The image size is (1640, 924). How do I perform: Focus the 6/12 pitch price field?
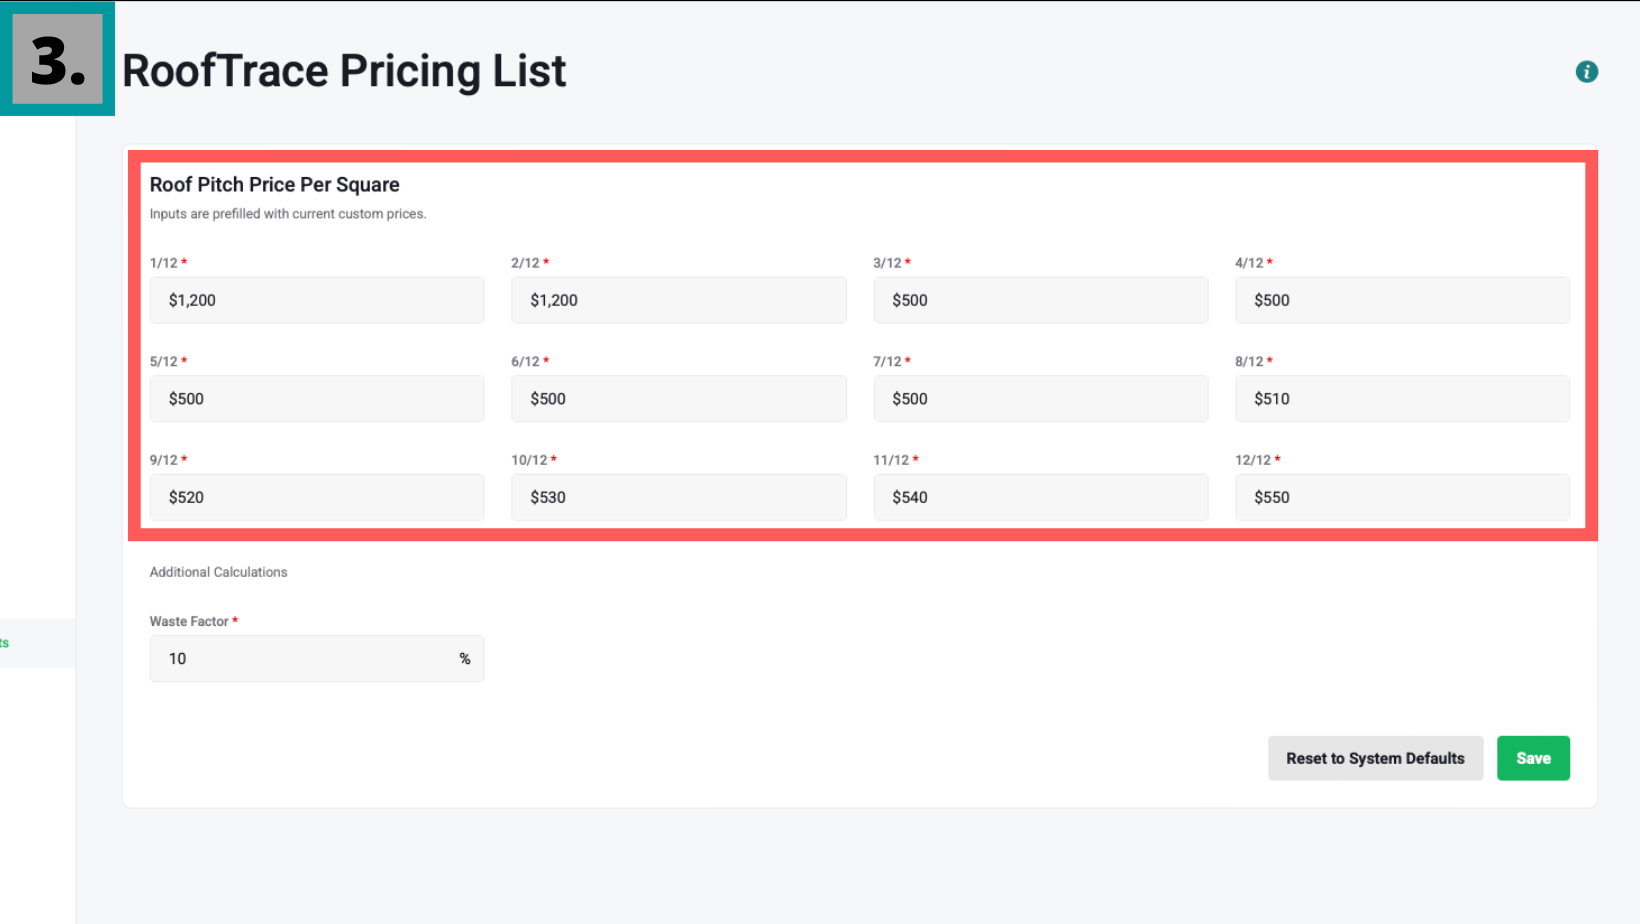point(678,399)
